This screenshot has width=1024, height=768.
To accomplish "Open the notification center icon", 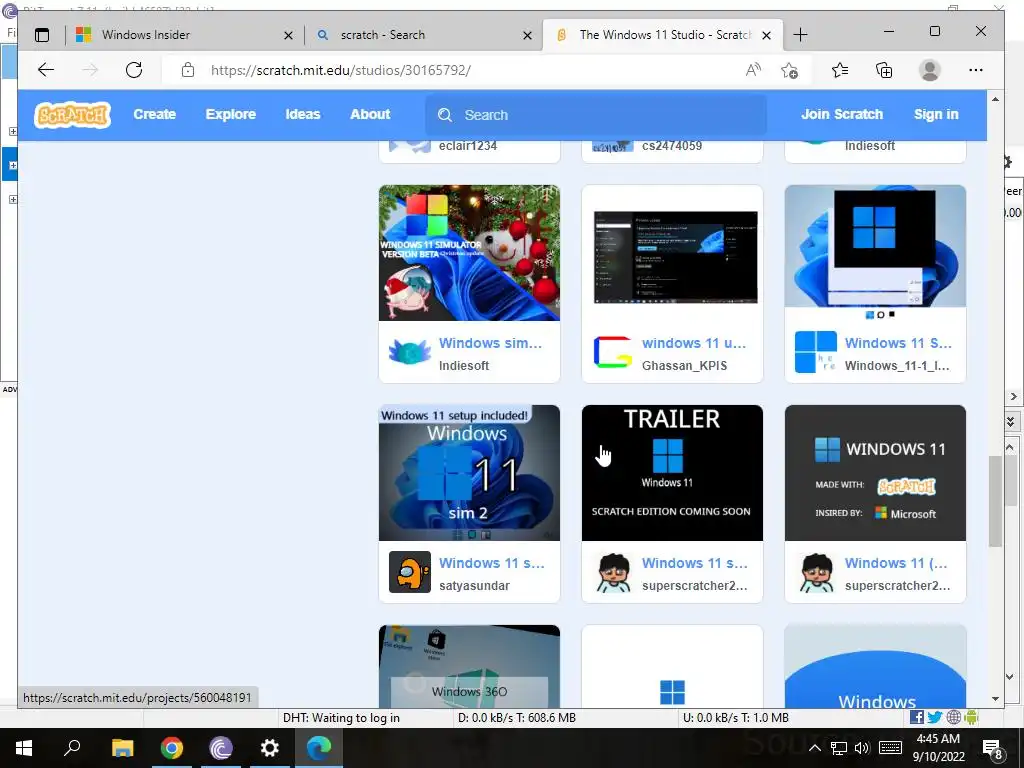I will (x=993, y=748).
